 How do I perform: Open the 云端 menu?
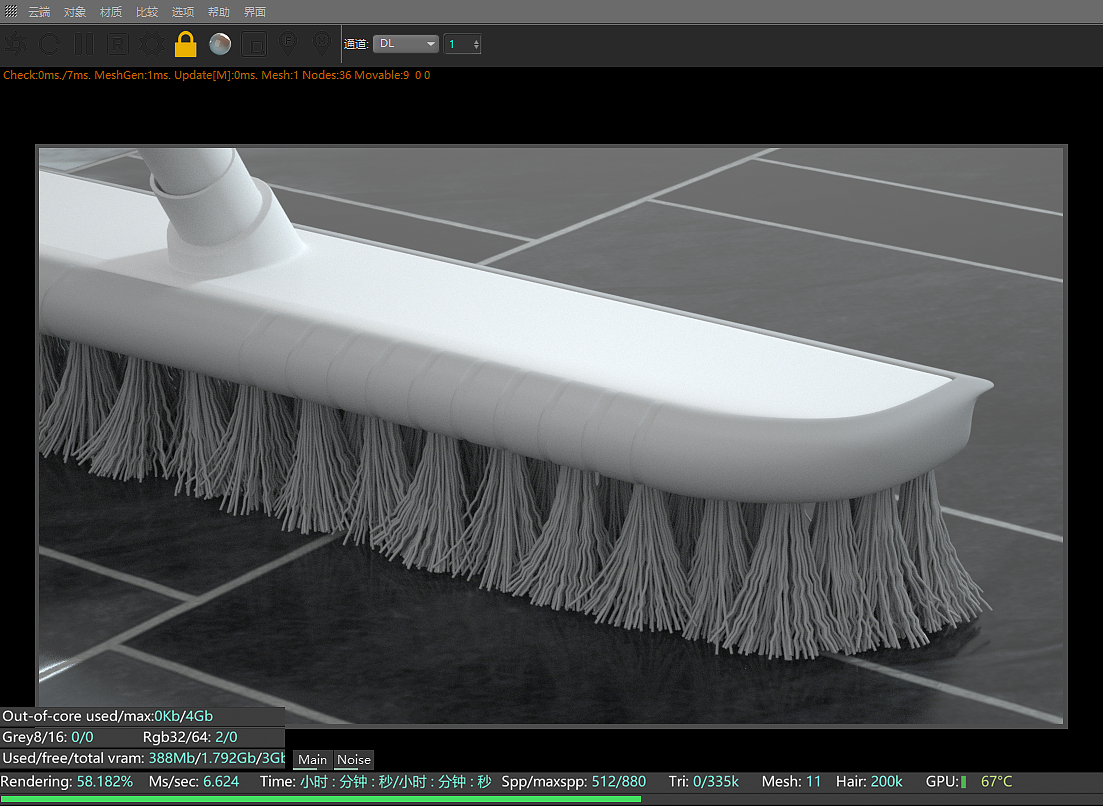point(39,12)
